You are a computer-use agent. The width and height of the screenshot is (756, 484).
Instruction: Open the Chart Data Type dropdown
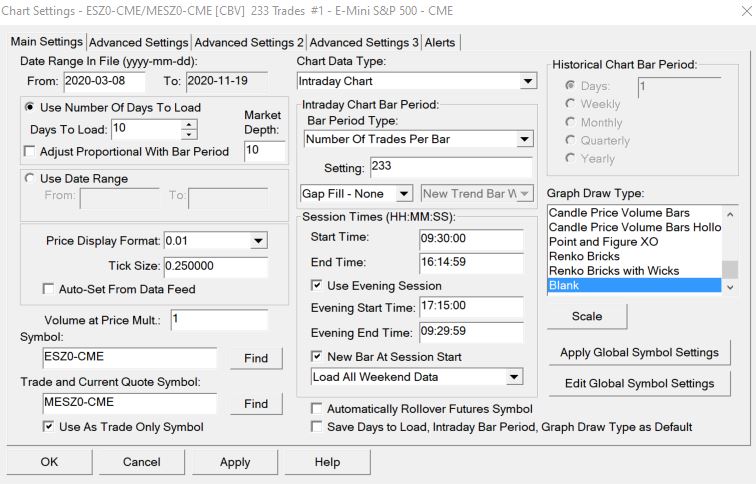[528, 81]
